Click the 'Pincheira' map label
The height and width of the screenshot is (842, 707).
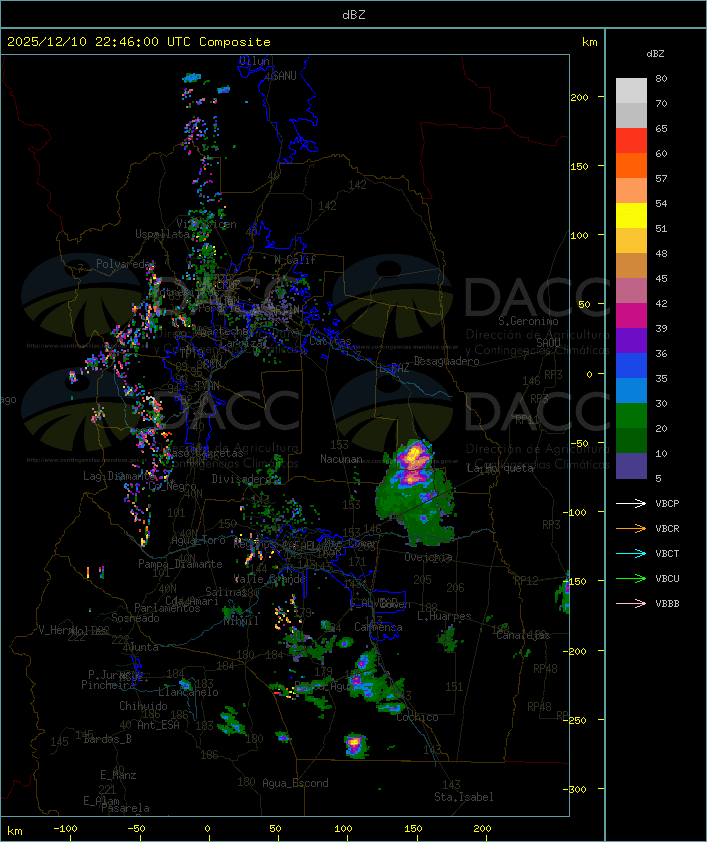click(x=108, y=685)
